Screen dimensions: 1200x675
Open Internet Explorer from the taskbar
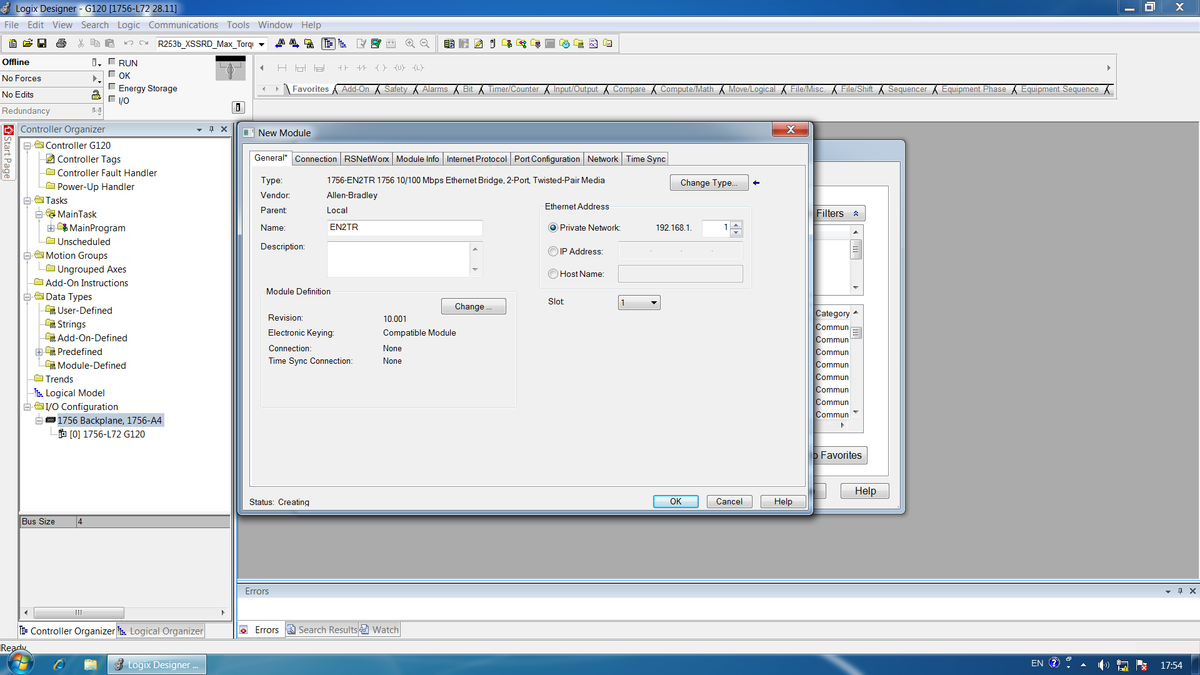[59, 664]
